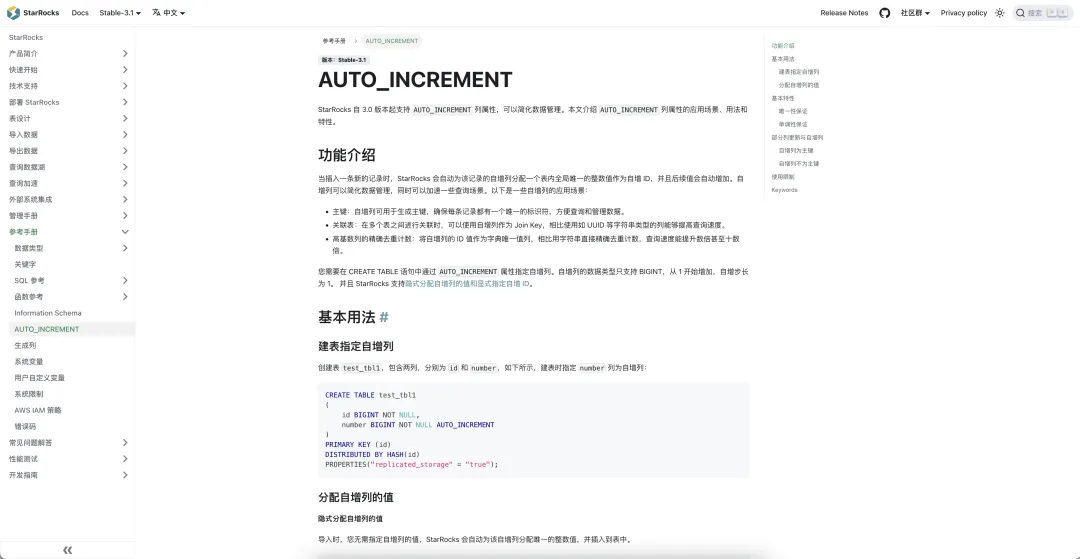Open the Docs navbar item

(x=80, y=13)
